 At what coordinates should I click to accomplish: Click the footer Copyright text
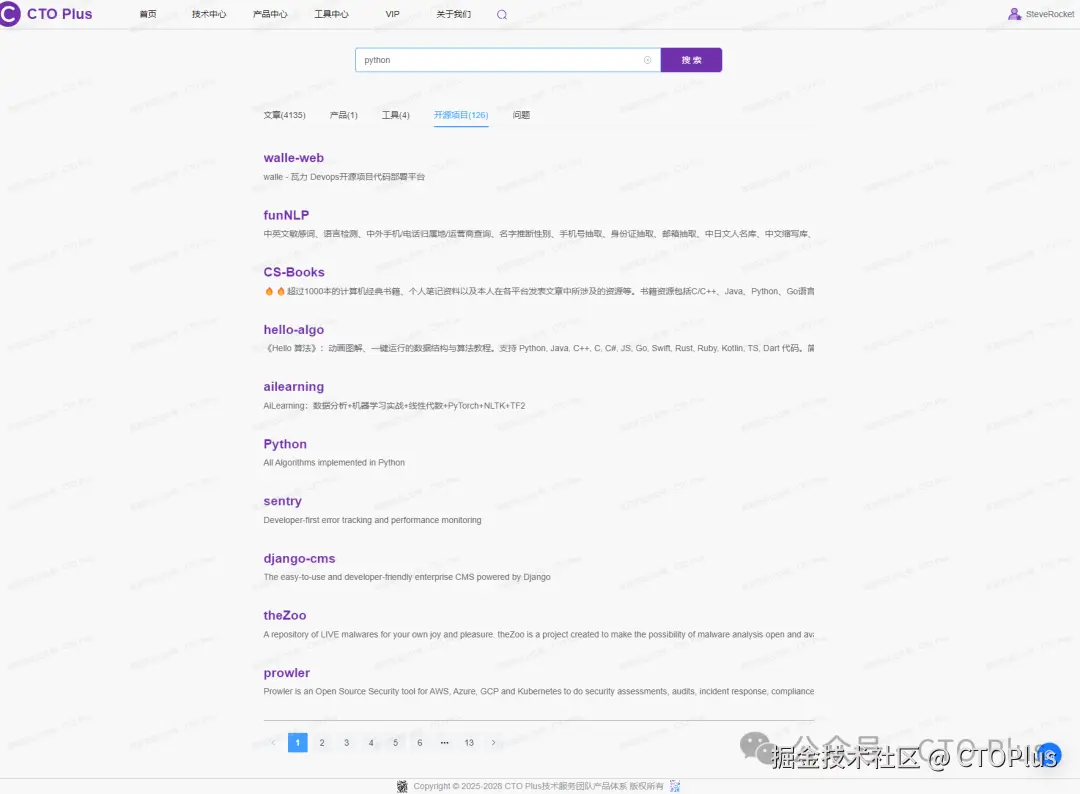click(x=538, y=786)
